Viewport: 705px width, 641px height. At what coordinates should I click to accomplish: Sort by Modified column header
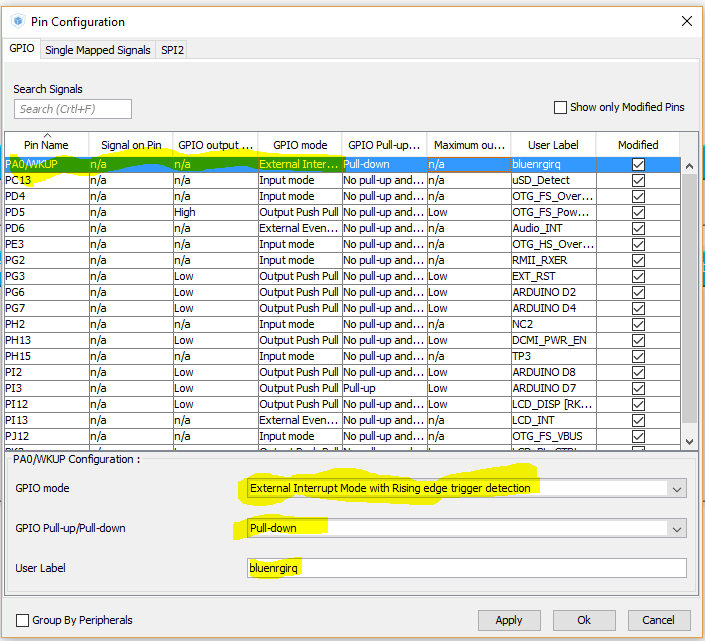(x=638, y=145)
